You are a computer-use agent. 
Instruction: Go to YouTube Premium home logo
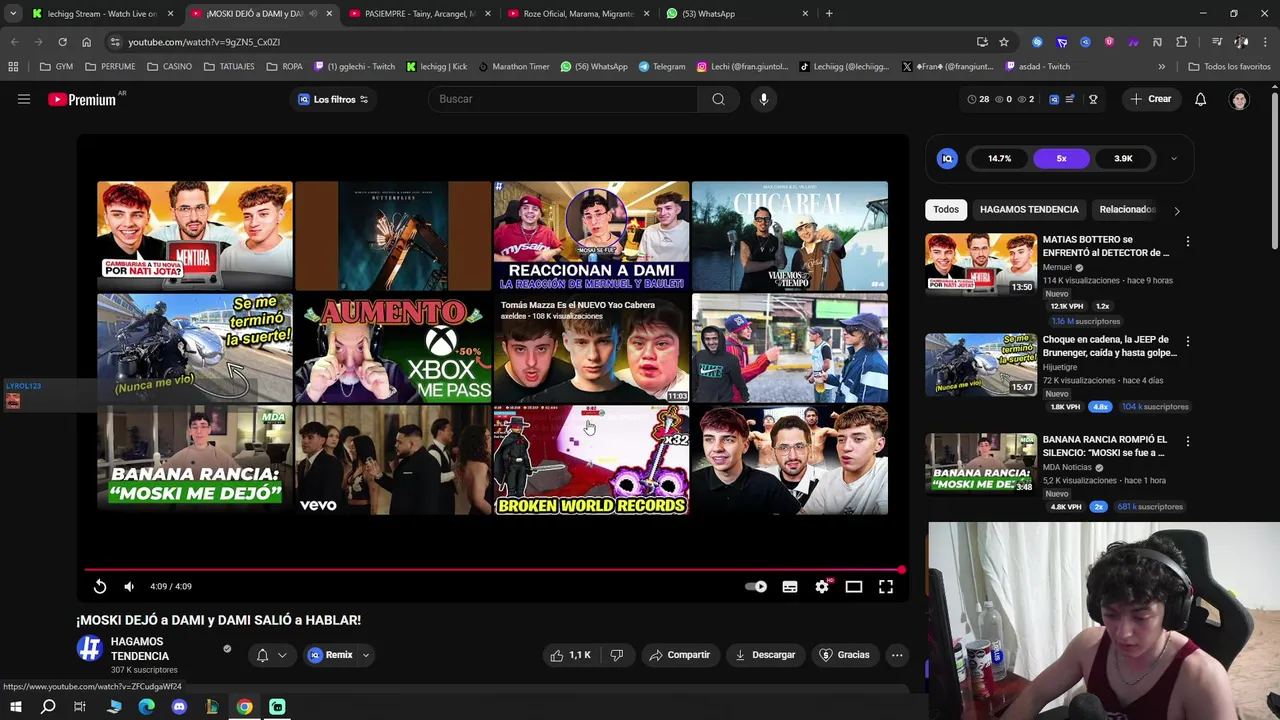82,99
